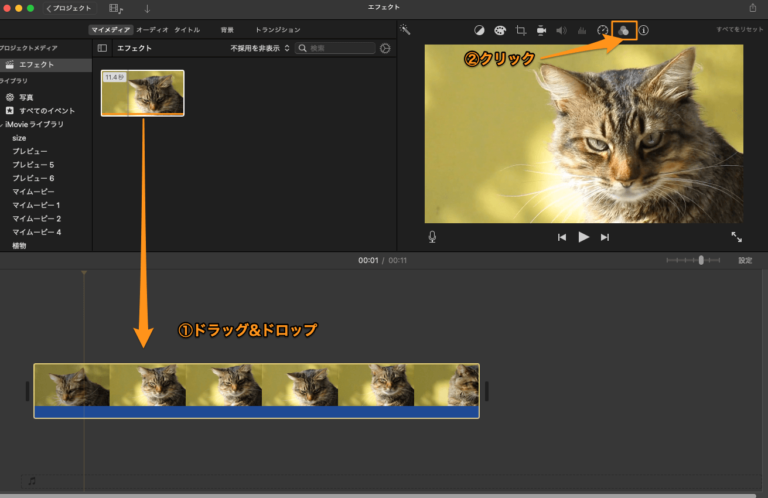768x498 pixels.
Task: Toggle the libraries sidebar list icon
Action: [x=102, y=48]
